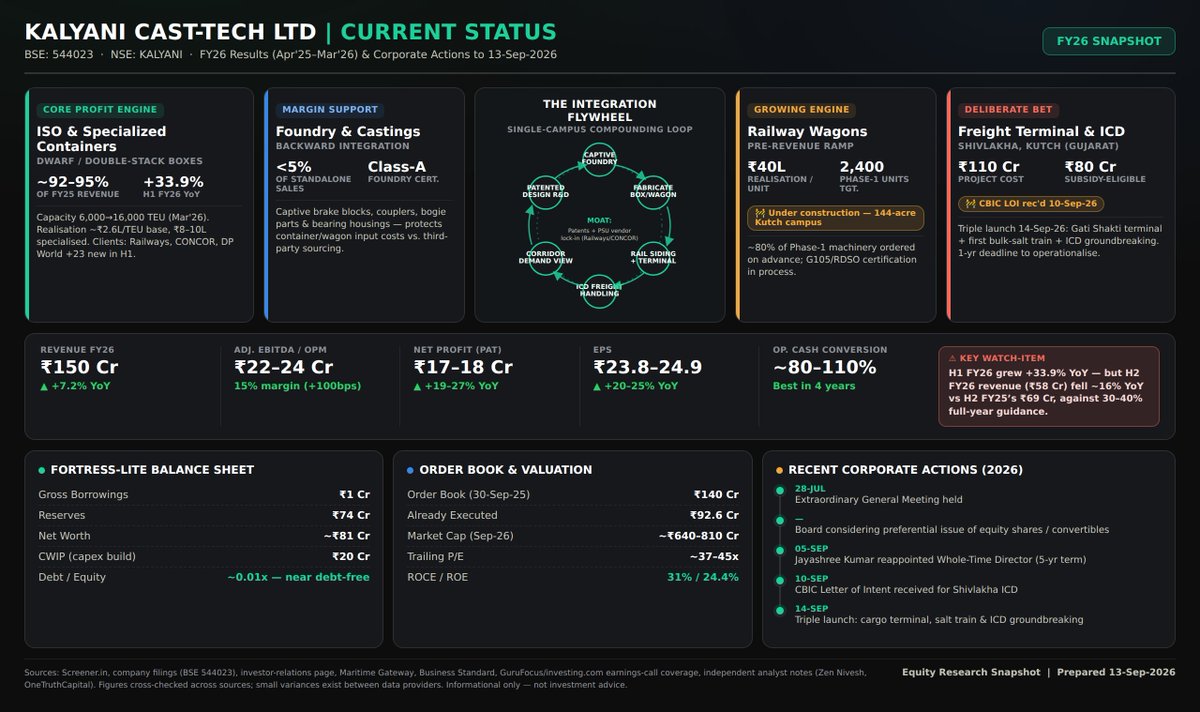Select the DELIBERATE BET tag
Image resolution: width=1200 pixels, height=712 pixels.
[1007, 110]
